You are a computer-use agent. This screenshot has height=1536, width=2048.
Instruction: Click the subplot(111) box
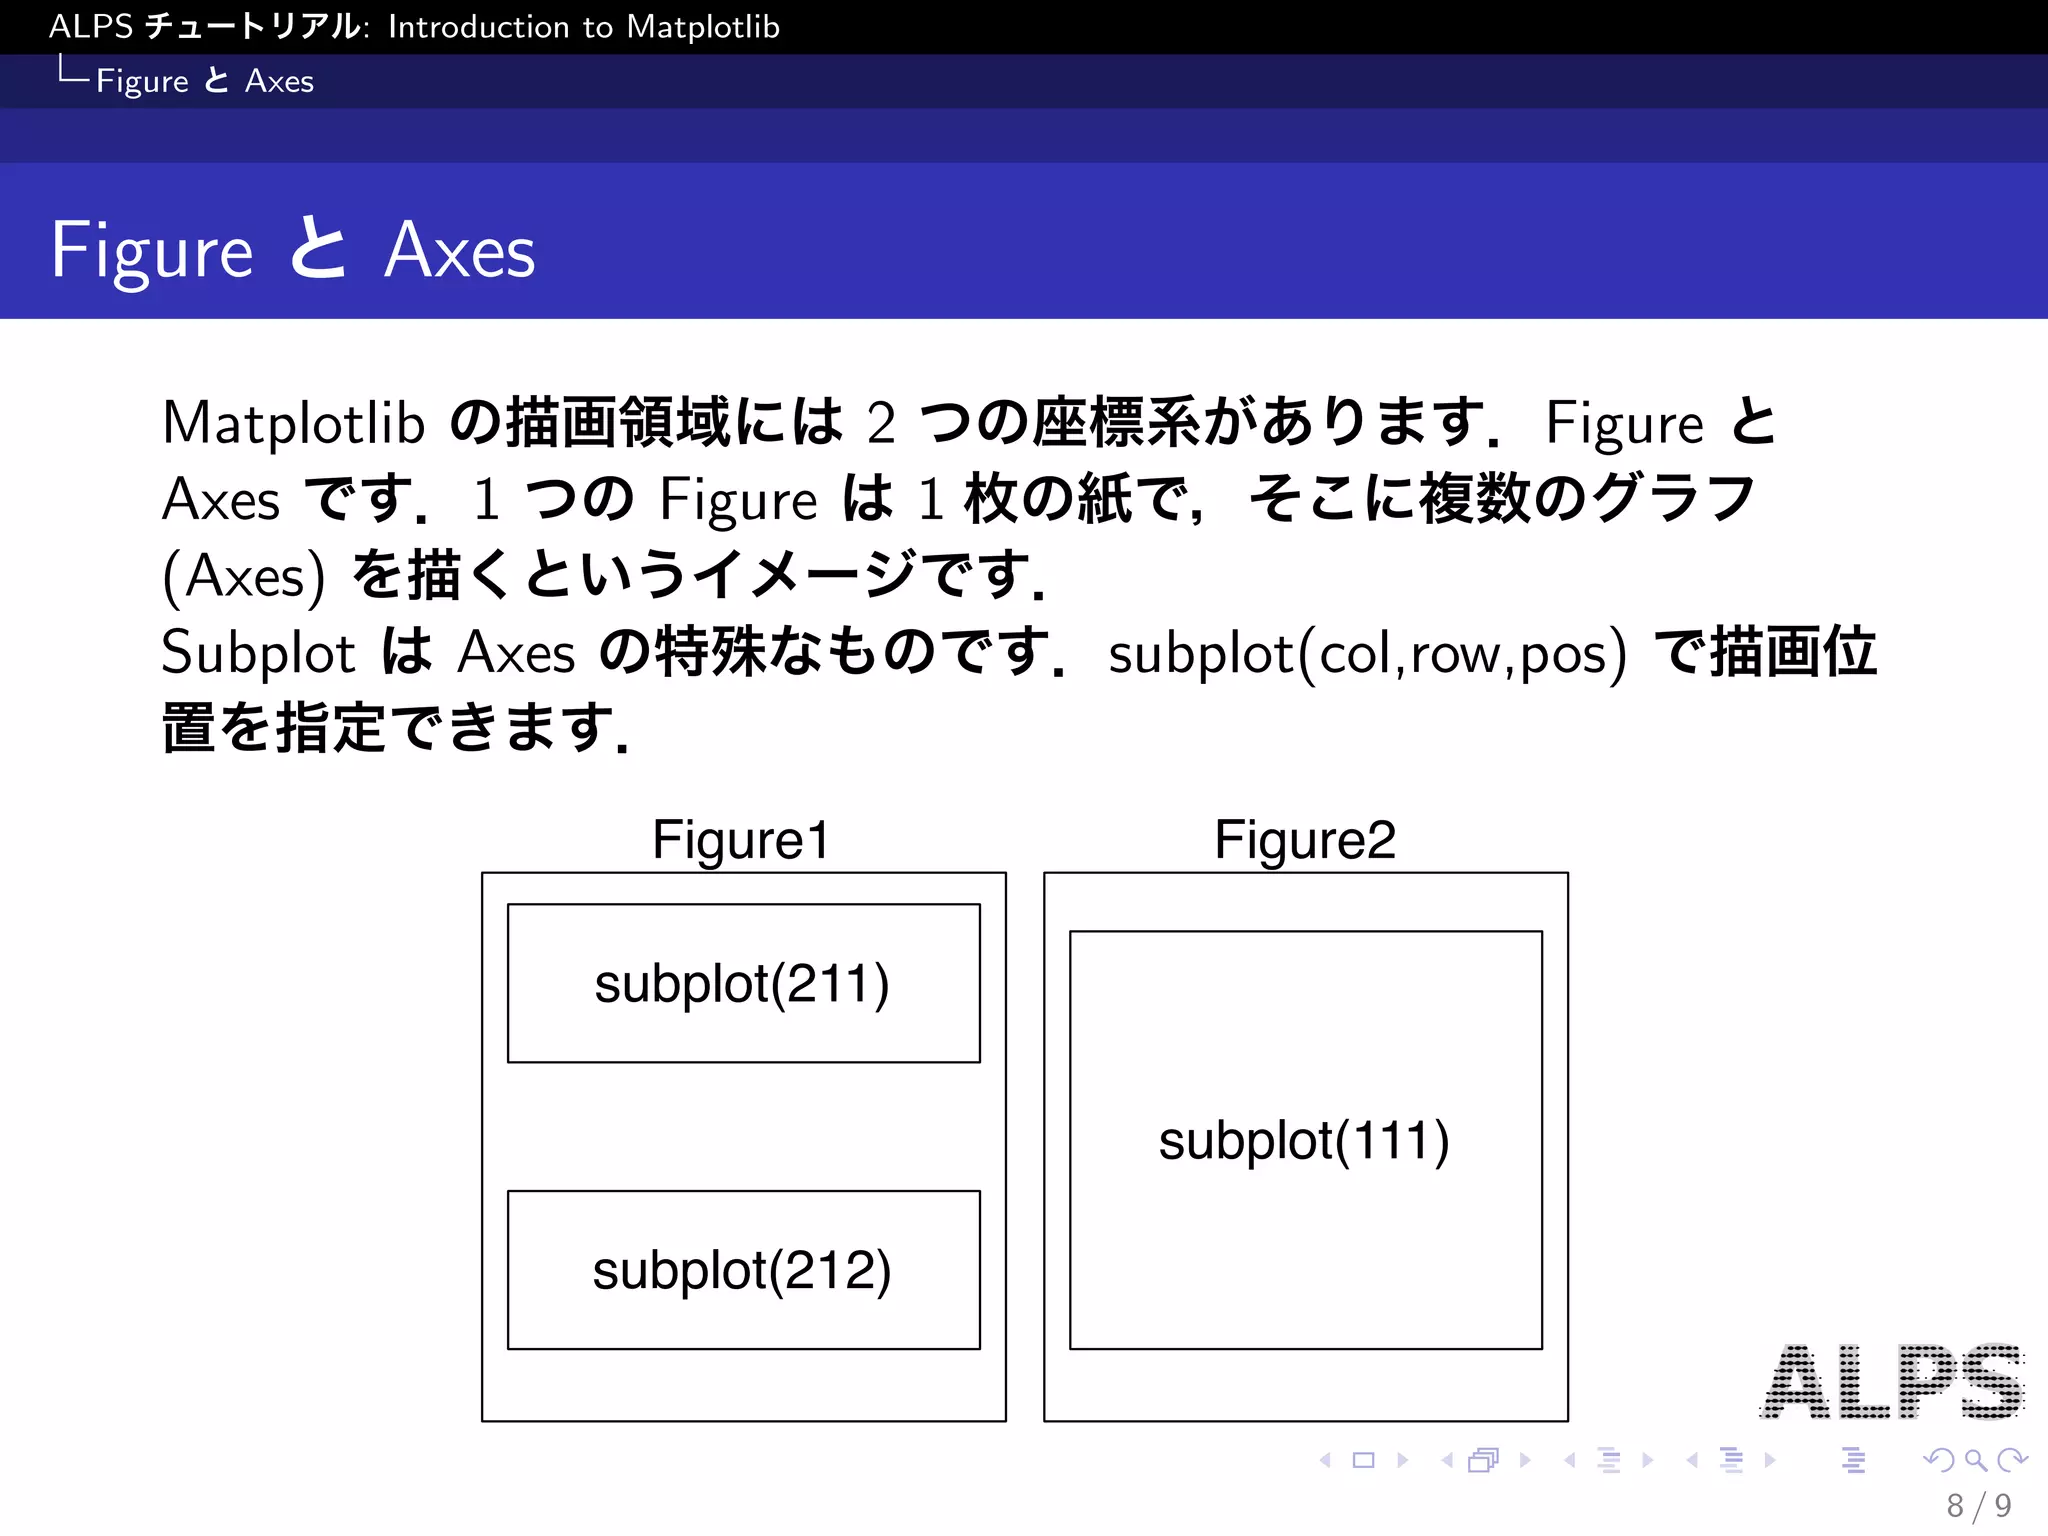pyautogui.click(x=1306, y=1140)
